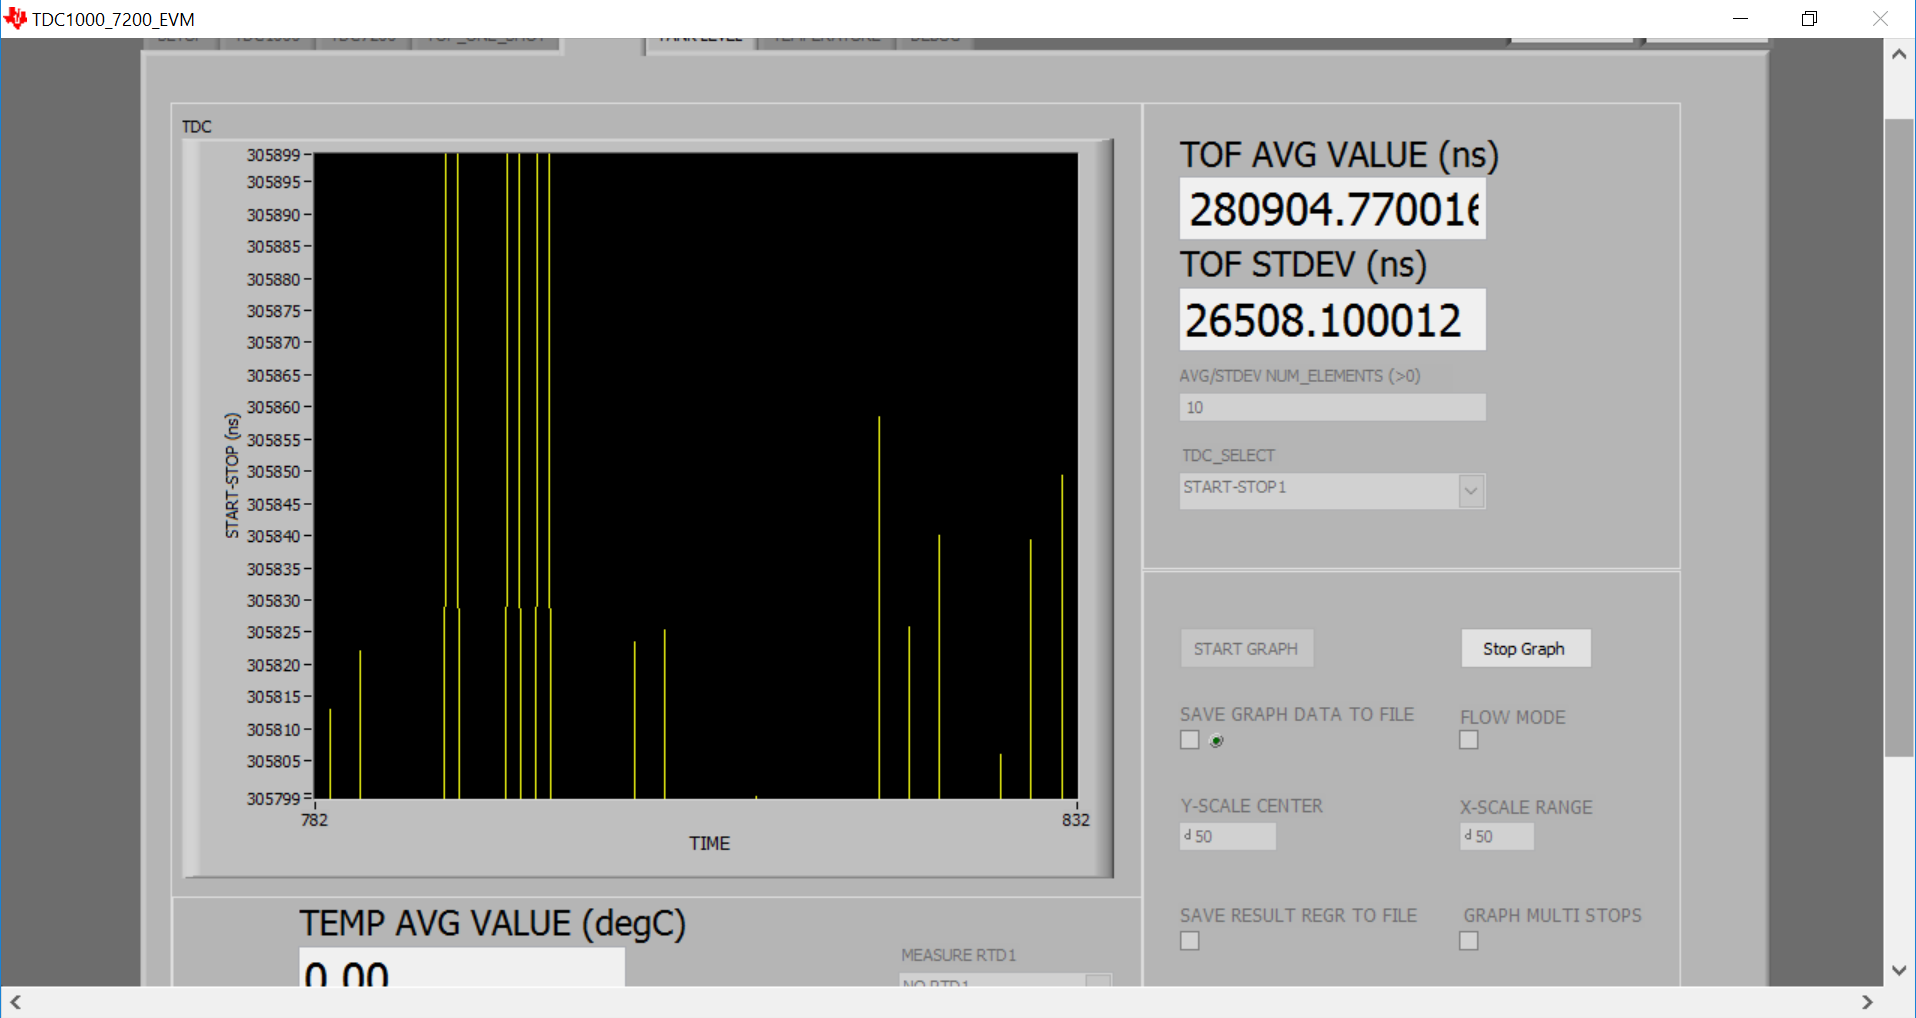Click the START-STOP1 combo box value
Screen dimensions: 1916x1018
[1319, 491]
